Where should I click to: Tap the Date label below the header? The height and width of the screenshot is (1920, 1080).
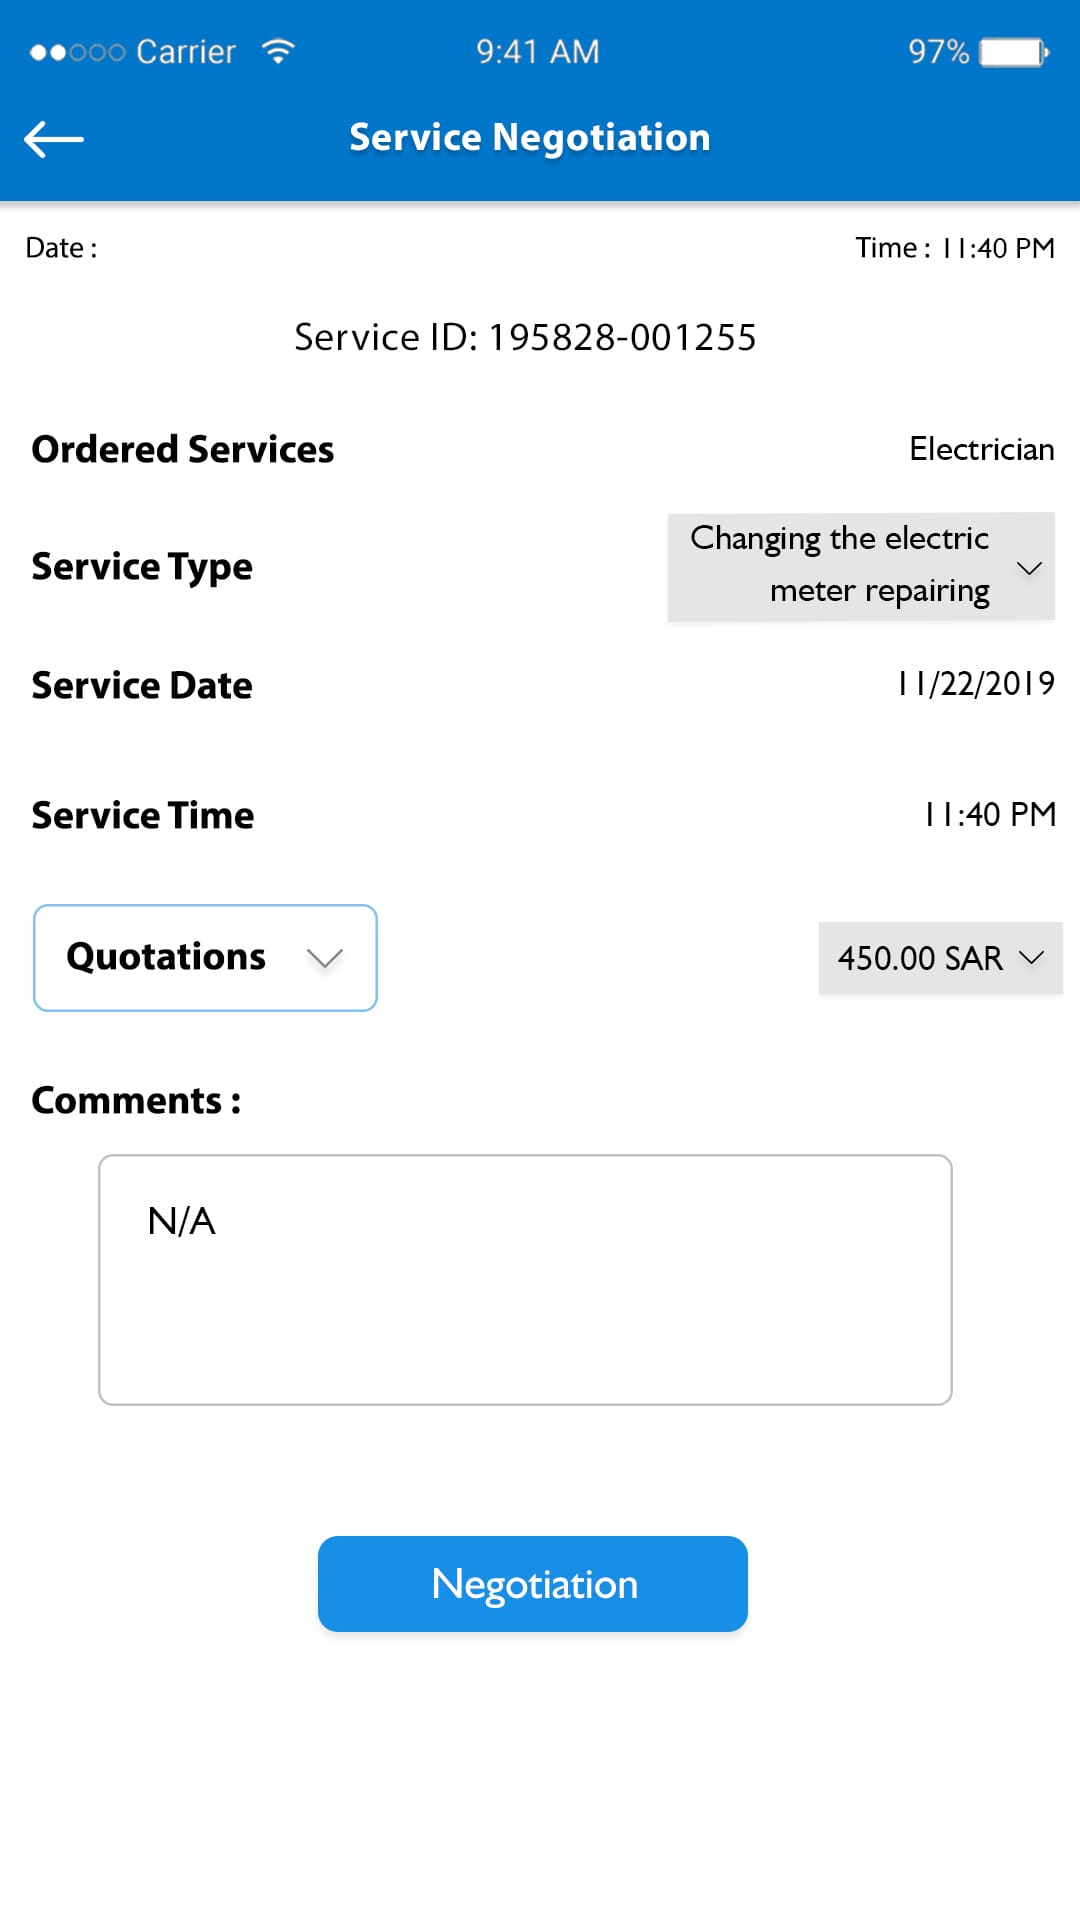(x=61, y=248)
